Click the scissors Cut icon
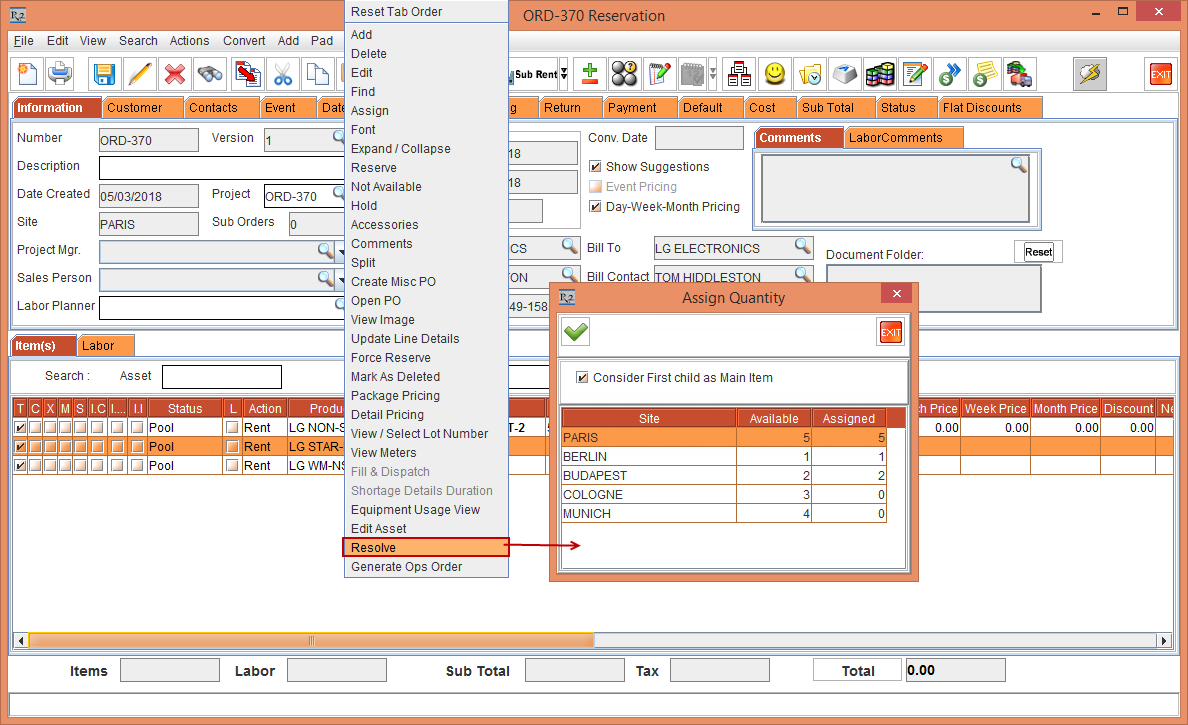Screen dimensions: 1188x725 click(283, 74)
